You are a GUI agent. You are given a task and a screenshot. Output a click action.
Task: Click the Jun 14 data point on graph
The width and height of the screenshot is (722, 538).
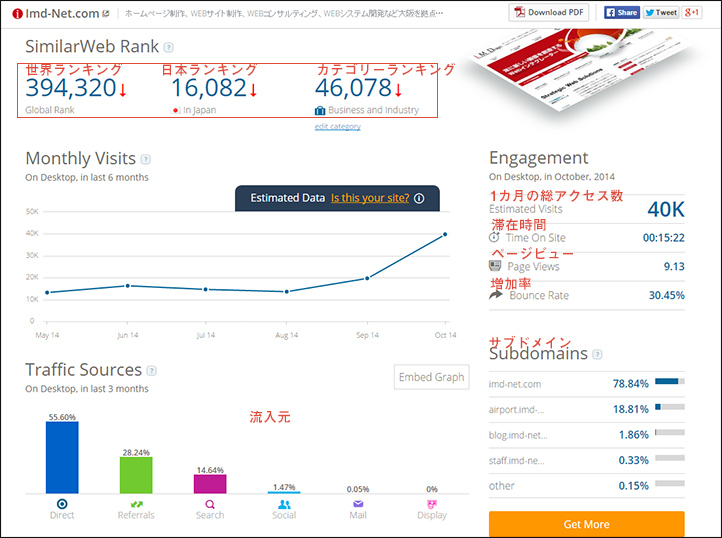(128, 286)
